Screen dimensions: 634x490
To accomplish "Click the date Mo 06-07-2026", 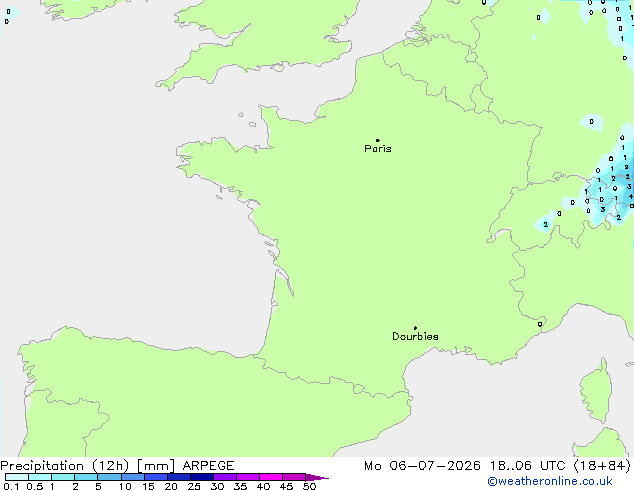I will click(x=422, y=466).
